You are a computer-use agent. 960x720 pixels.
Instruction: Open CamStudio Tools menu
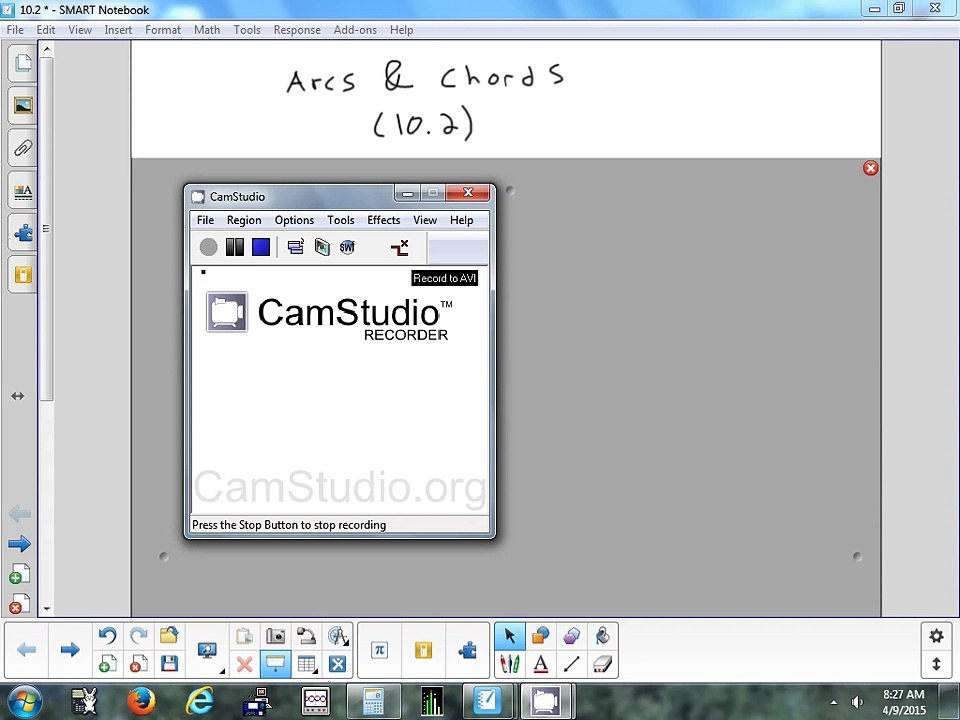pos(340,220)
